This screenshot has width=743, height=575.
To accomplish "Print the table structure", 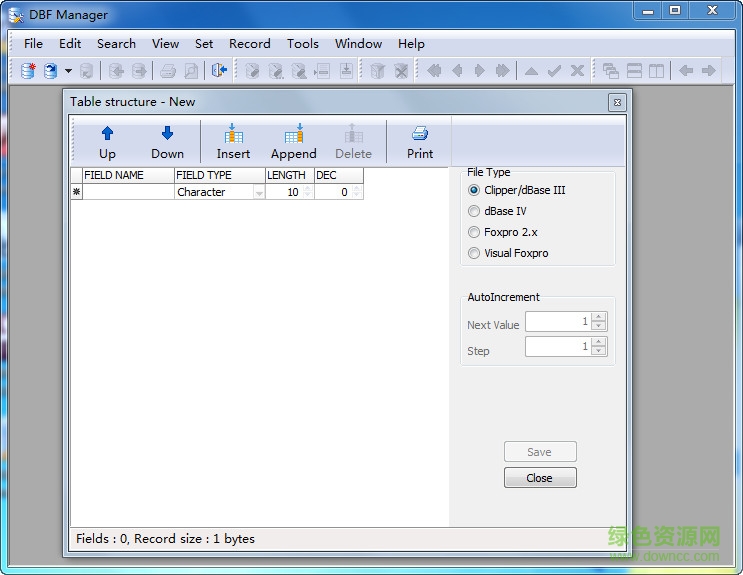I will pos(420,143).
